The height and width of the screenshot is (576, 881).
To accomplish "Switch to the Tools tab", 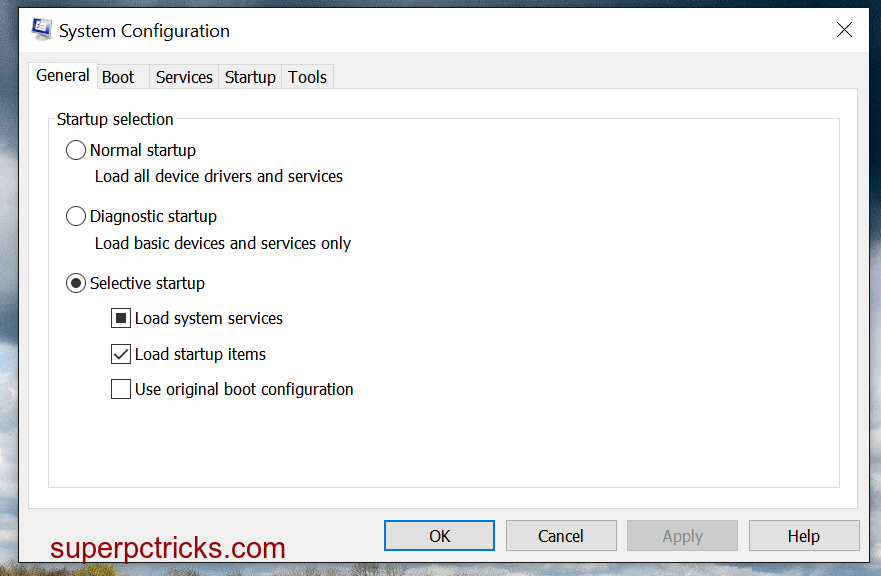I will coord(307,77).
